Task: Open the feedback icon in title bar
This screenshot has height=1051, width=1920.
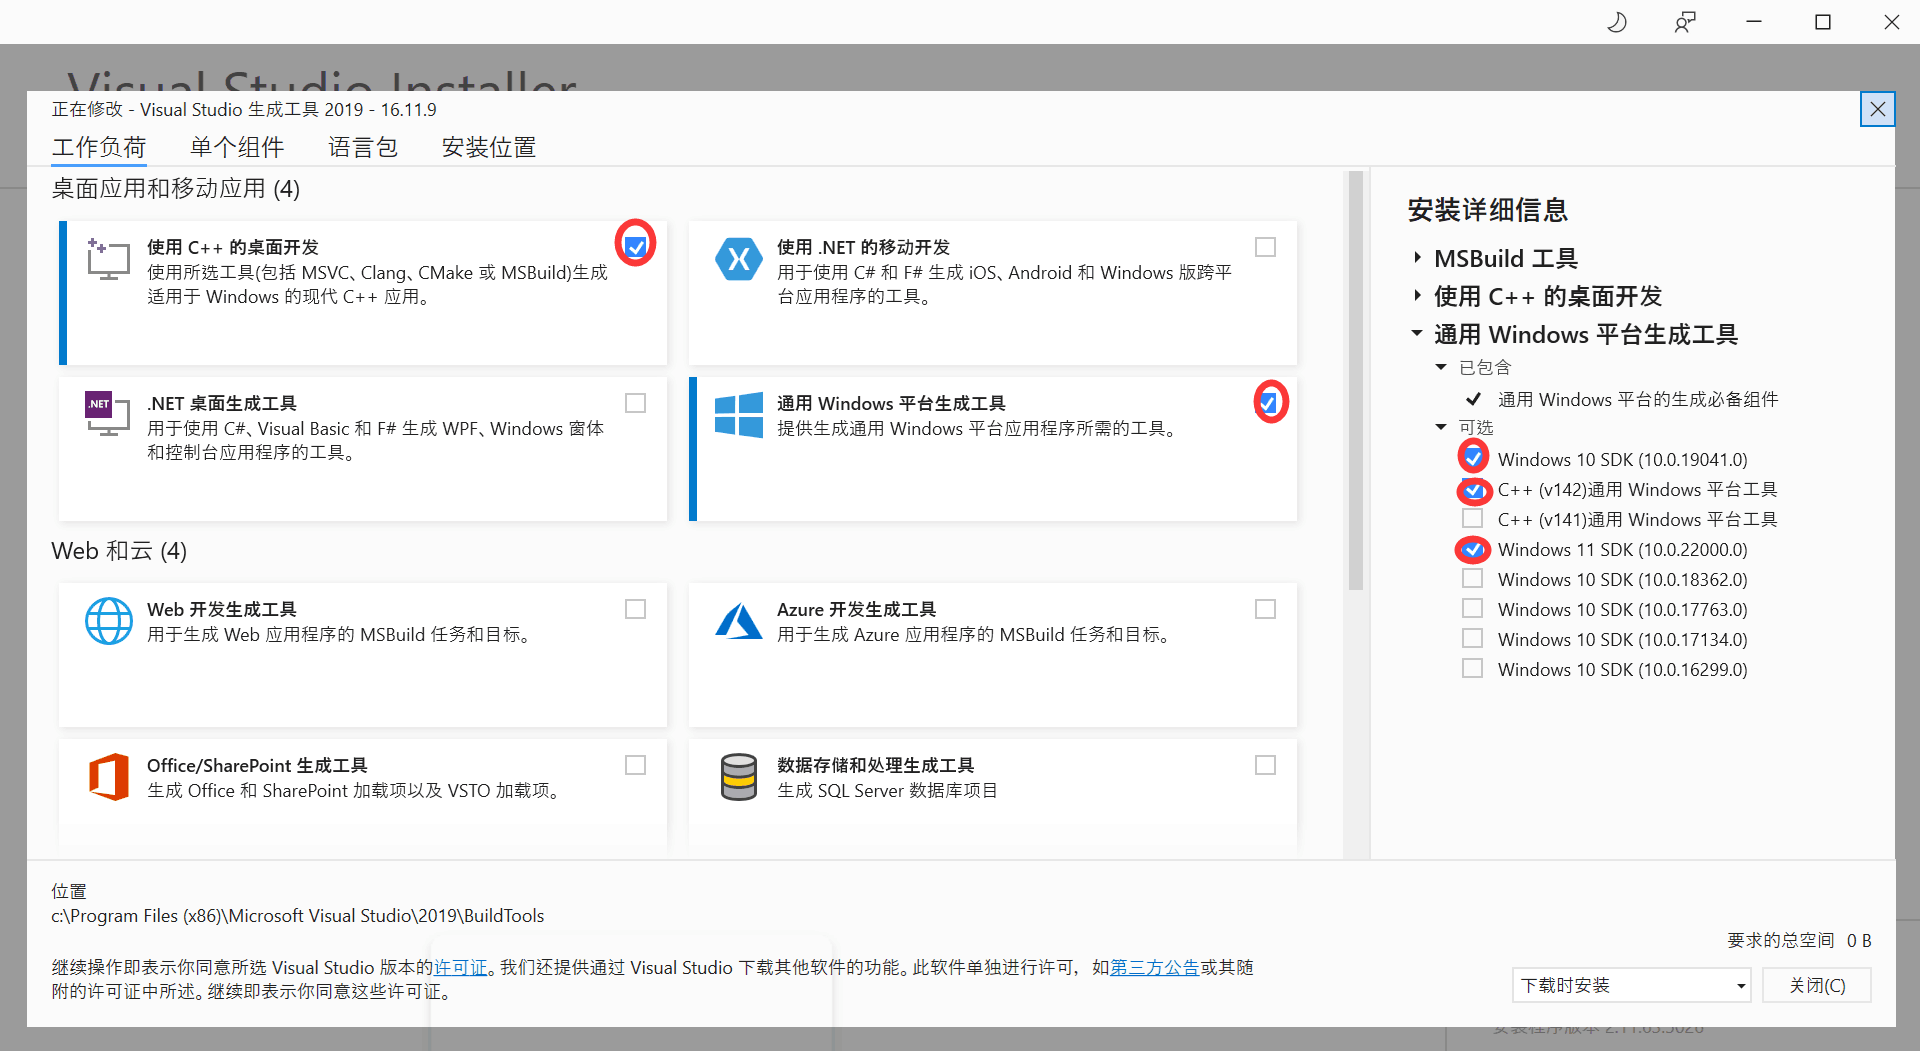Action: tap(1685, 22)
